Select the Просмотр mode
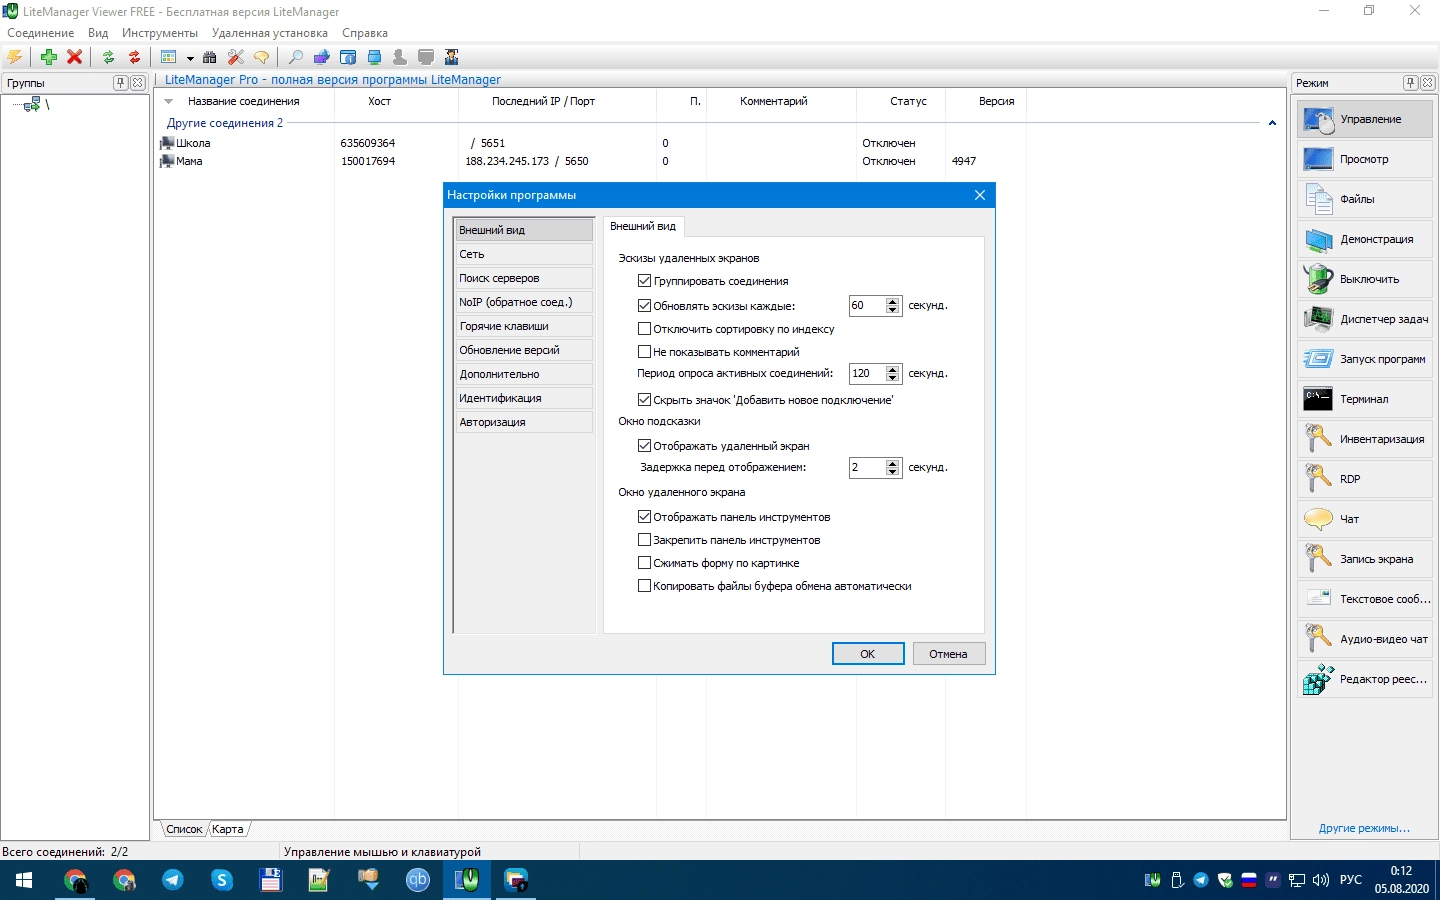The width and height of the screenshot is (1440, 900). 1365,159
